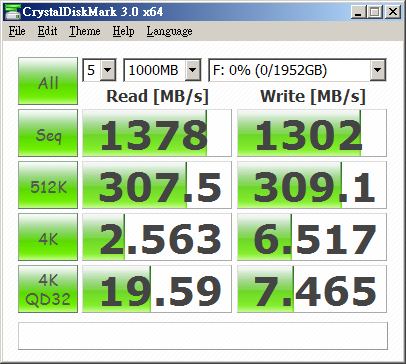Click the Write [MB/s] column header

313,96
